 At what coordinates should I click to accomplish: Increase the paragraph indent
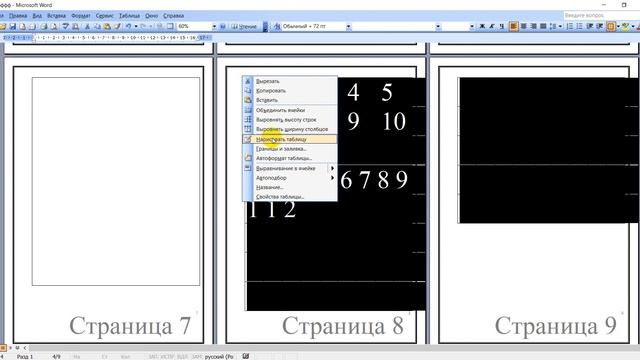tap(600, 27)
